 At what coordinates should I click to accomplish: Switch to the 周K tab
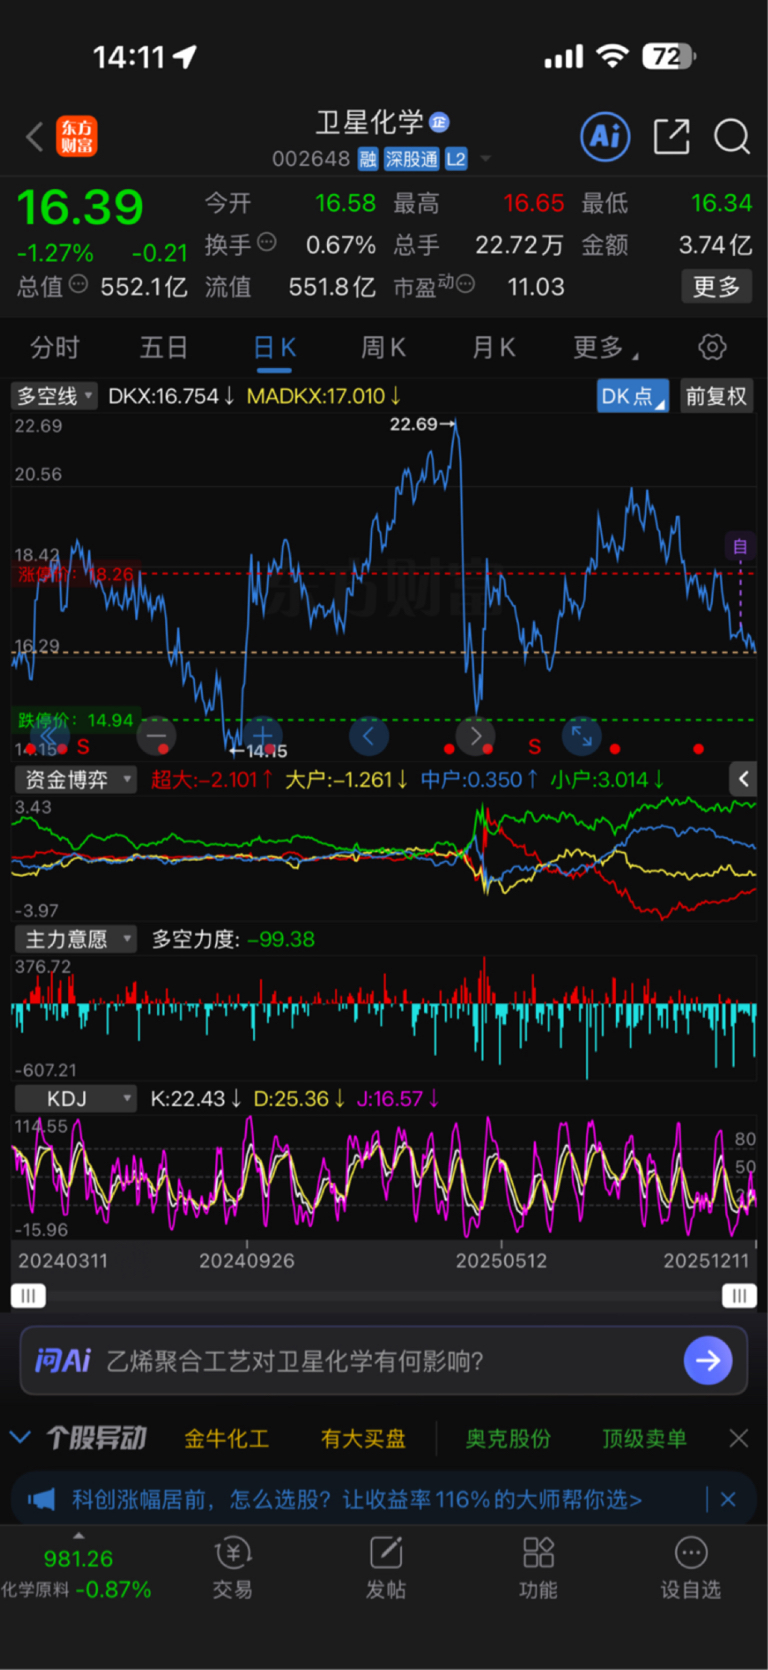tap(383, 348)
